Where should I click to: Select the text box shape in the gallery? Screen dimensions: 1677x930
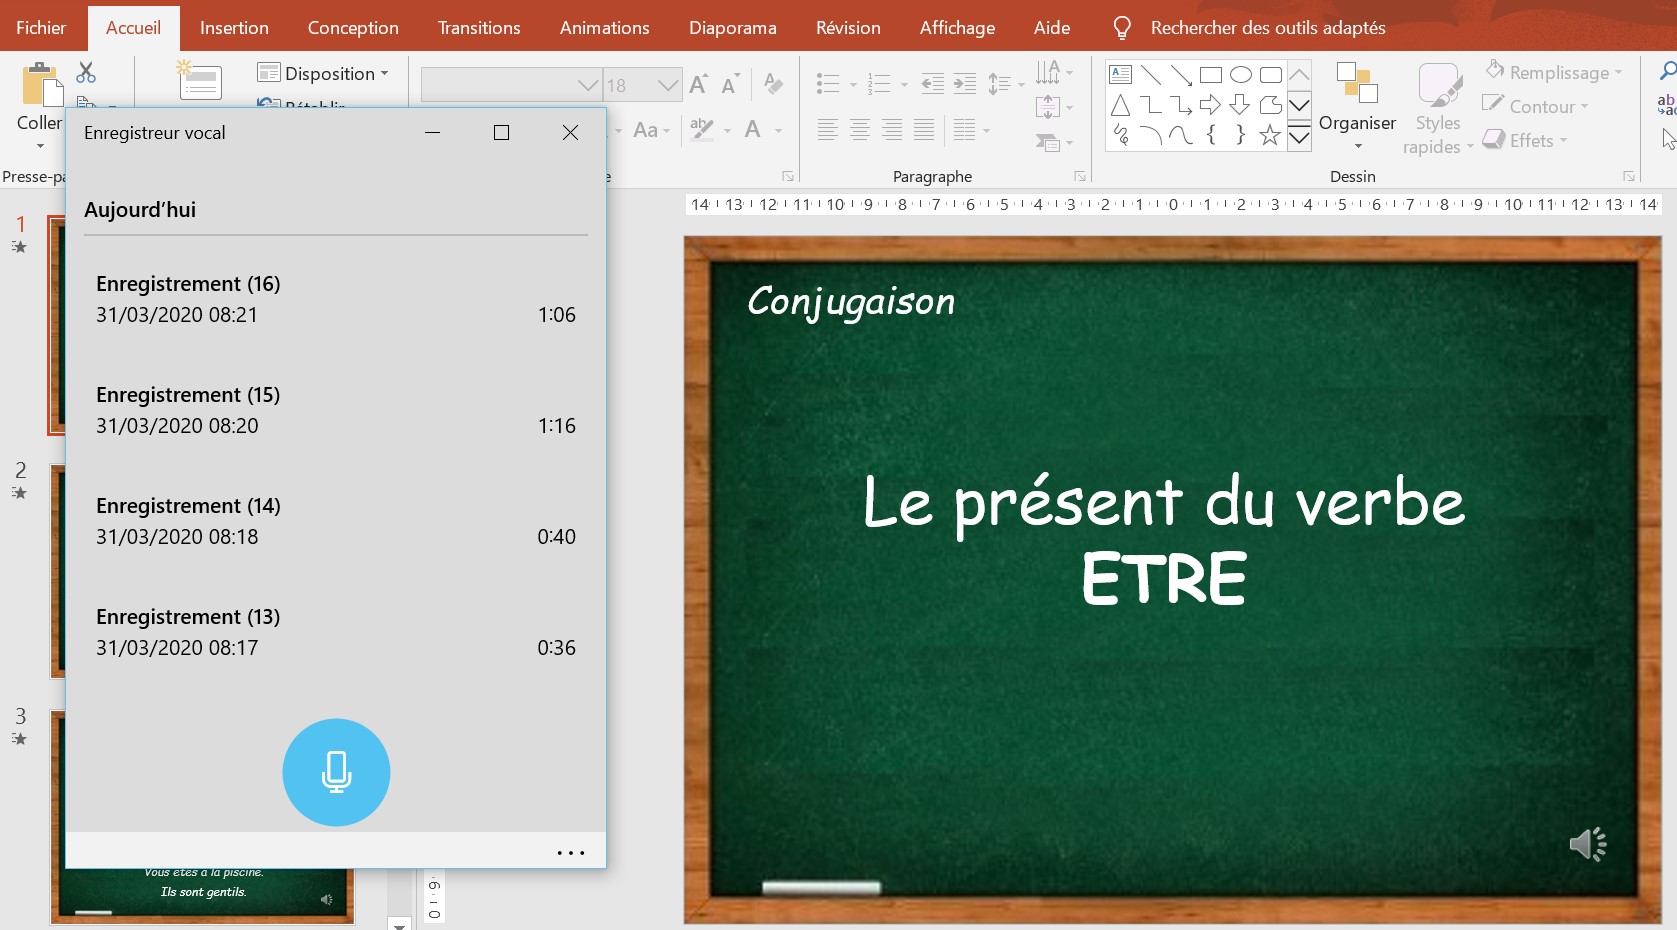pos(1121,75)
